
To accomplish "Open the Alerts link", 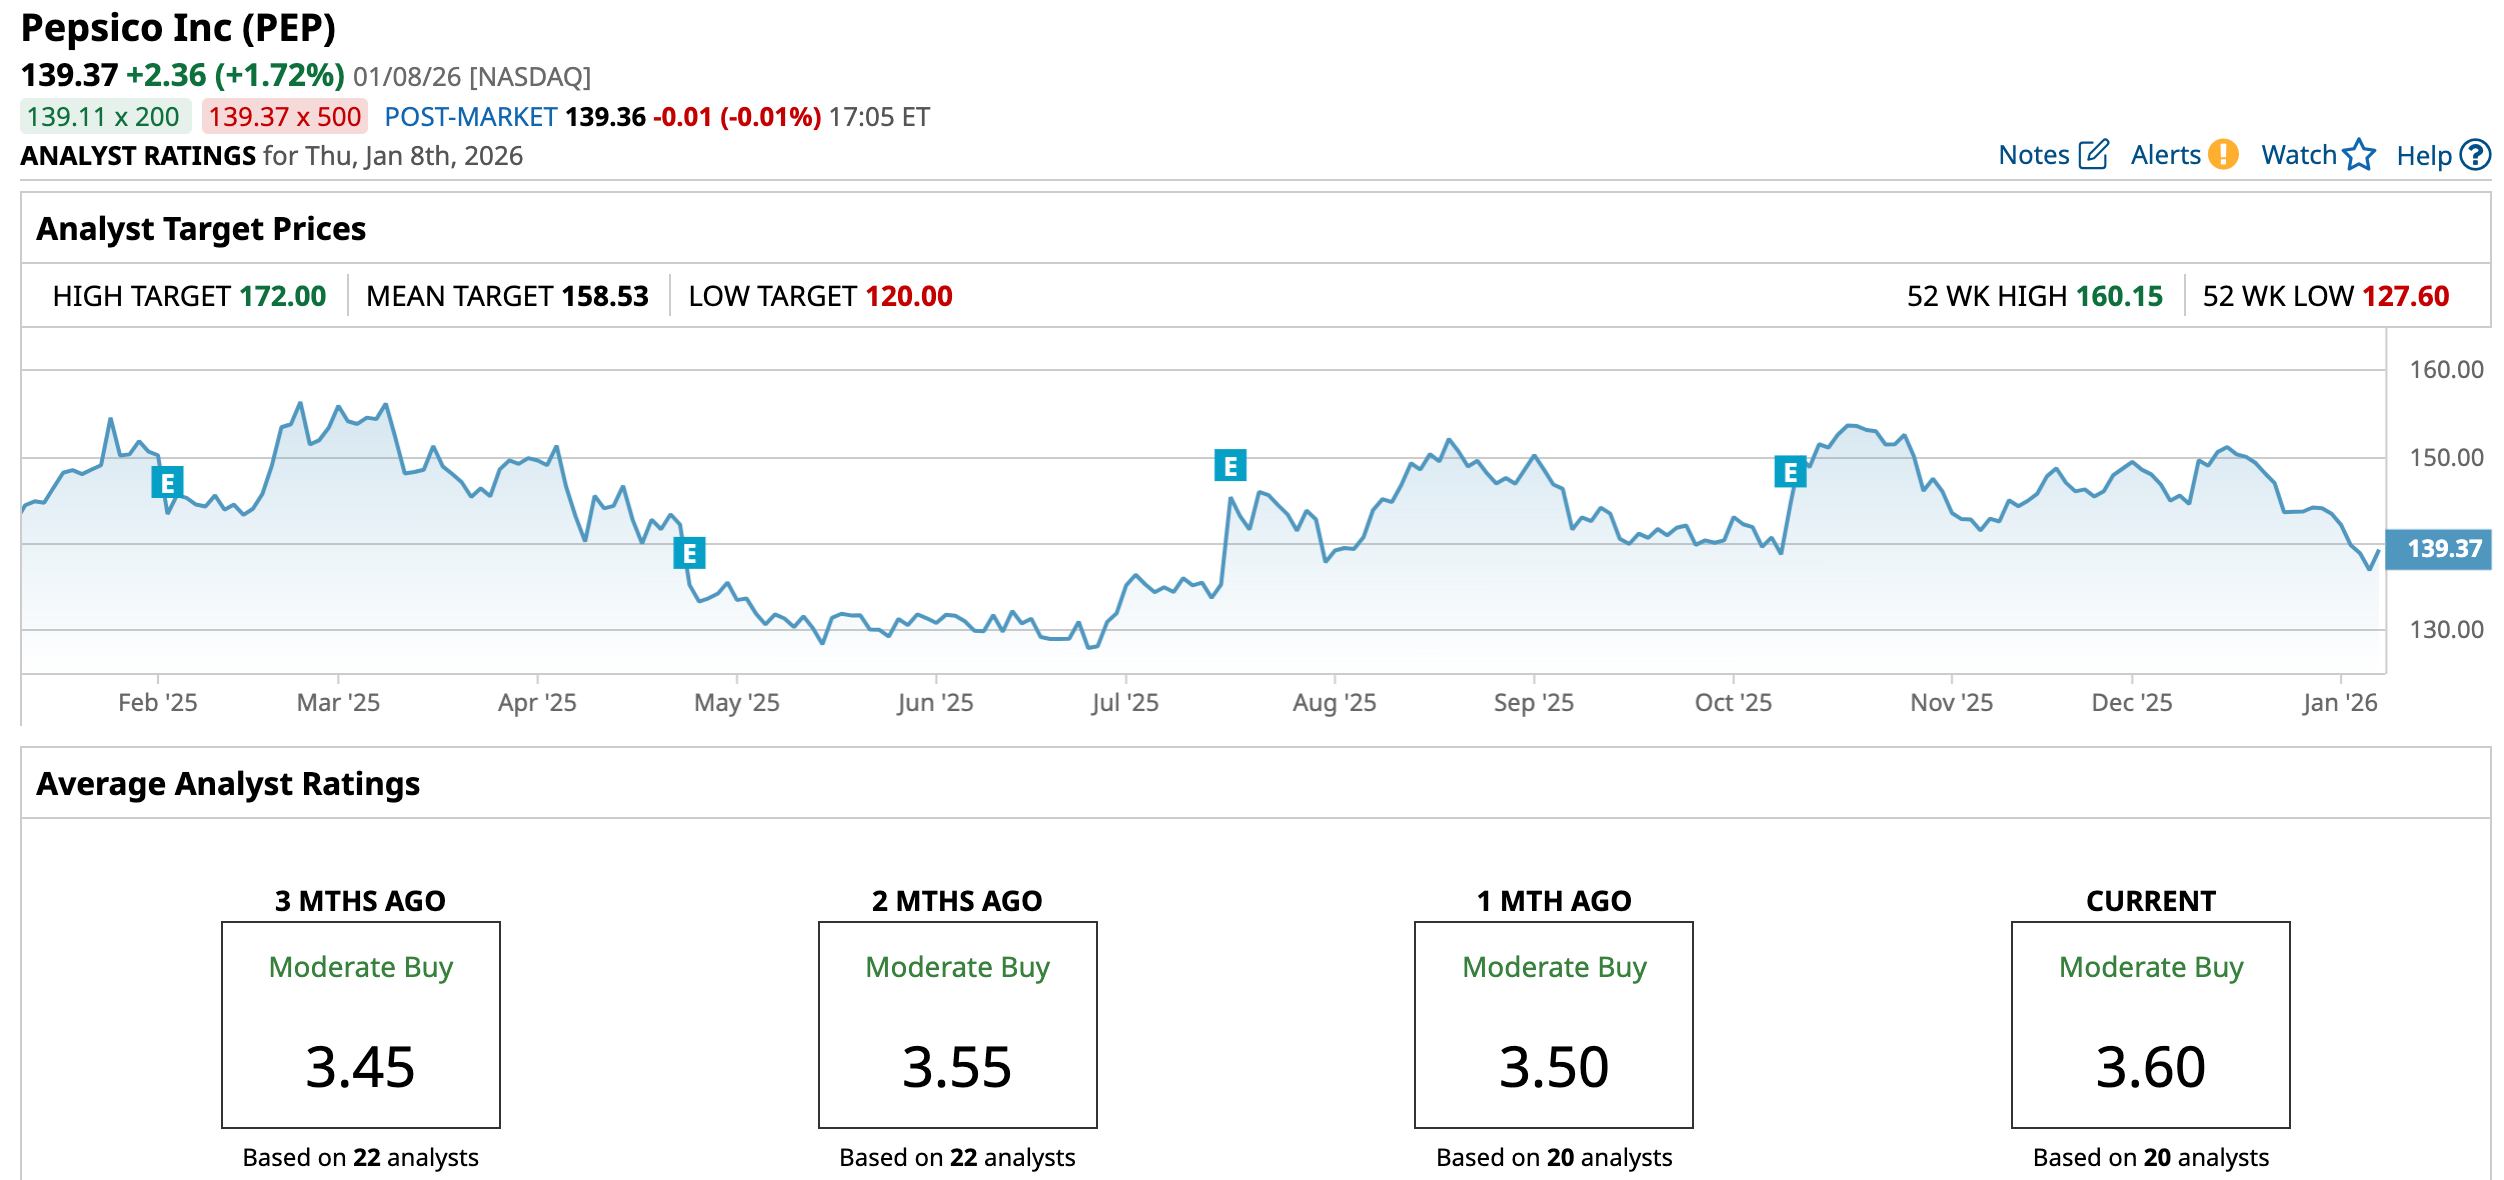I will [2165, 155].
